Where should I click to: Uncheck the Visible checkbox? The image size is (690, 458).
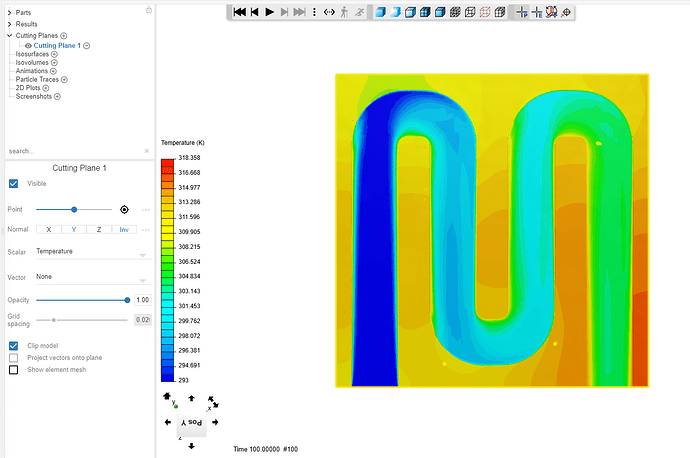14,184
